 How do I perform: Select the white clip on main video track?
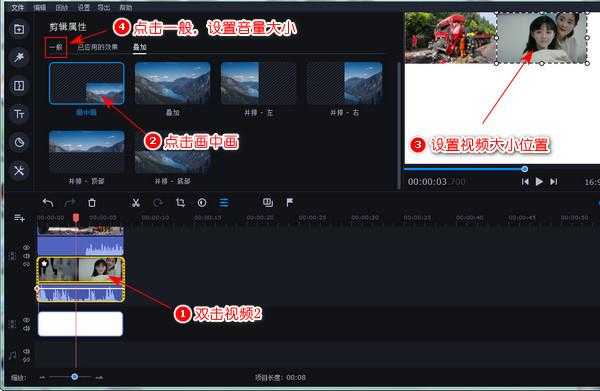(81, 324)
